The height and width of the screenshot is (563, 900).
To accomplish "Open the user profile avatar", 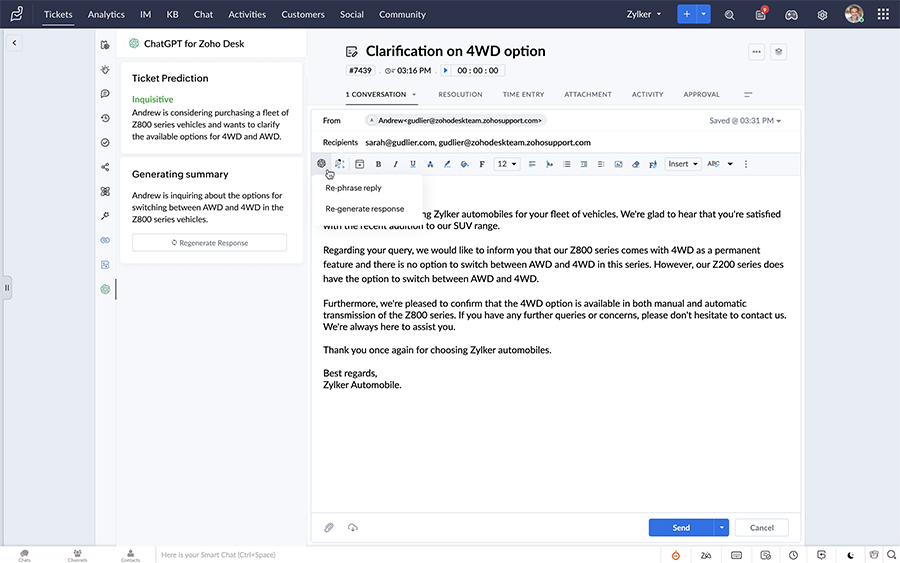I will coord(854,14).
